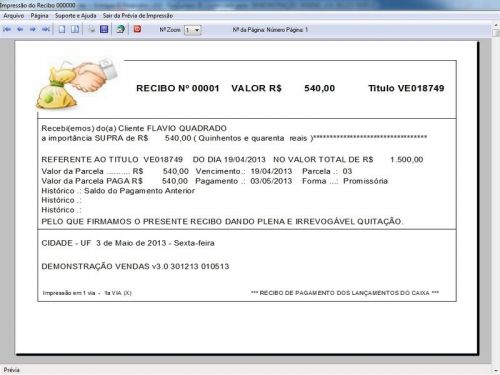Click the printer icon in toolbar
Viewport: 500px width, 375px height.
91,29
